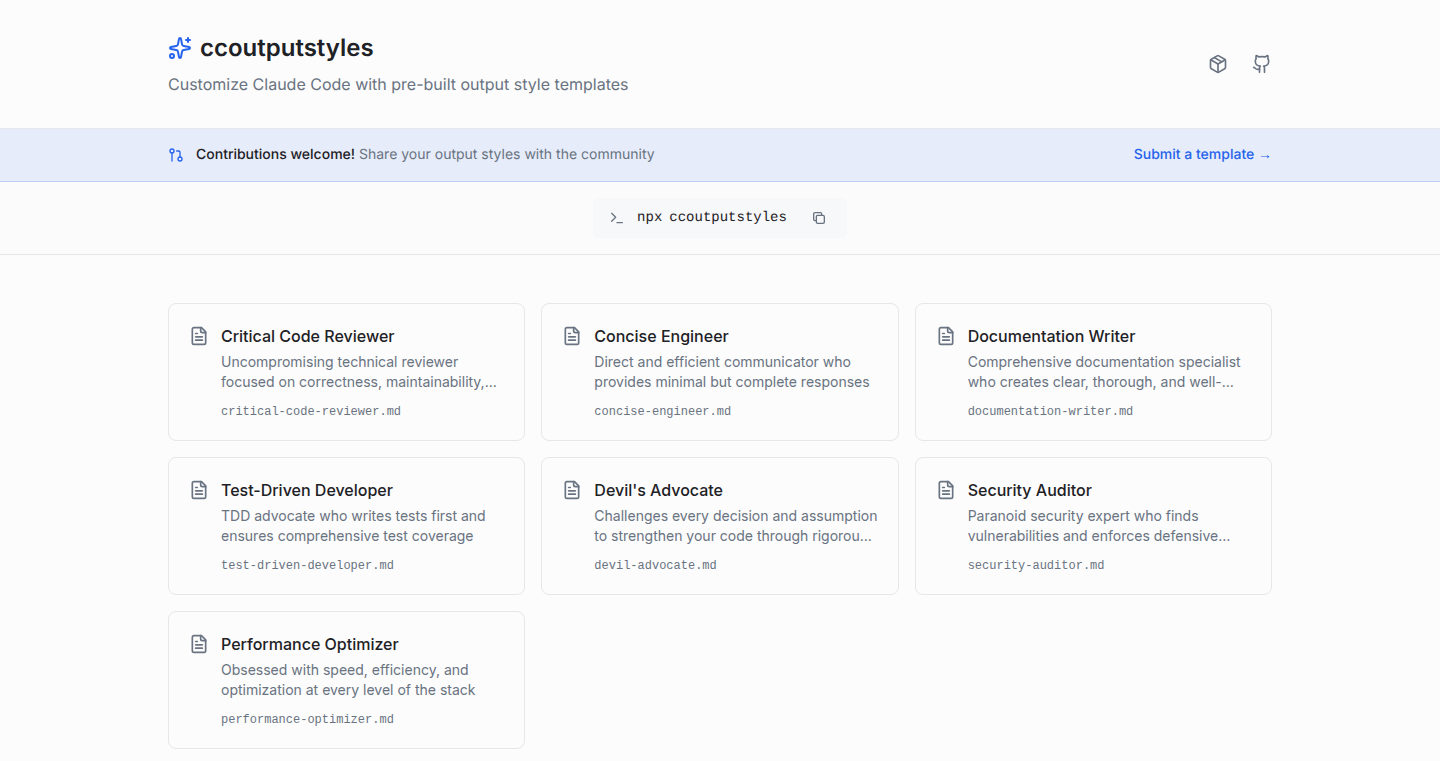Click the ccoutputstyles site title
This screenshot has height=761, width=1440.
pos(287,48)
